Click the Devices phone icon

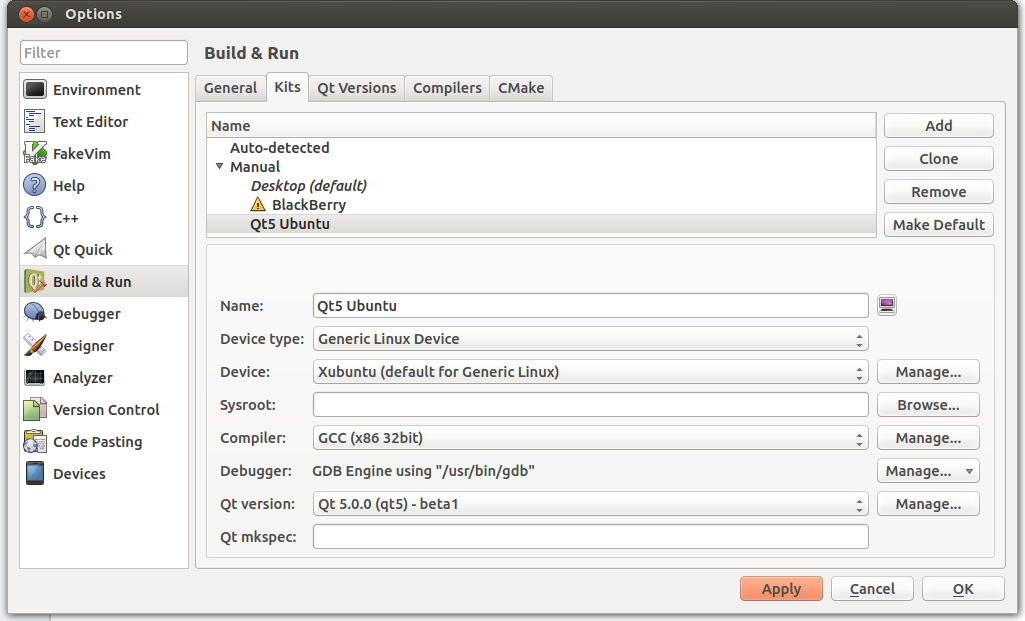click(35, 473)
